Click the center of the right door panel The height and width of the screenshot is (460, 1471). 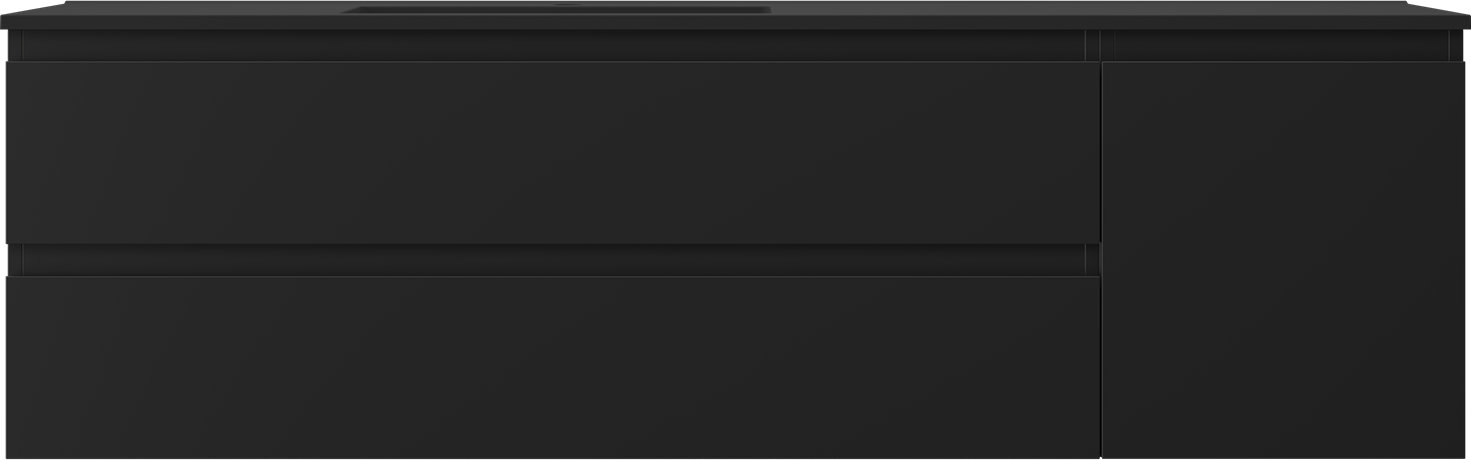coord(1284,260)
